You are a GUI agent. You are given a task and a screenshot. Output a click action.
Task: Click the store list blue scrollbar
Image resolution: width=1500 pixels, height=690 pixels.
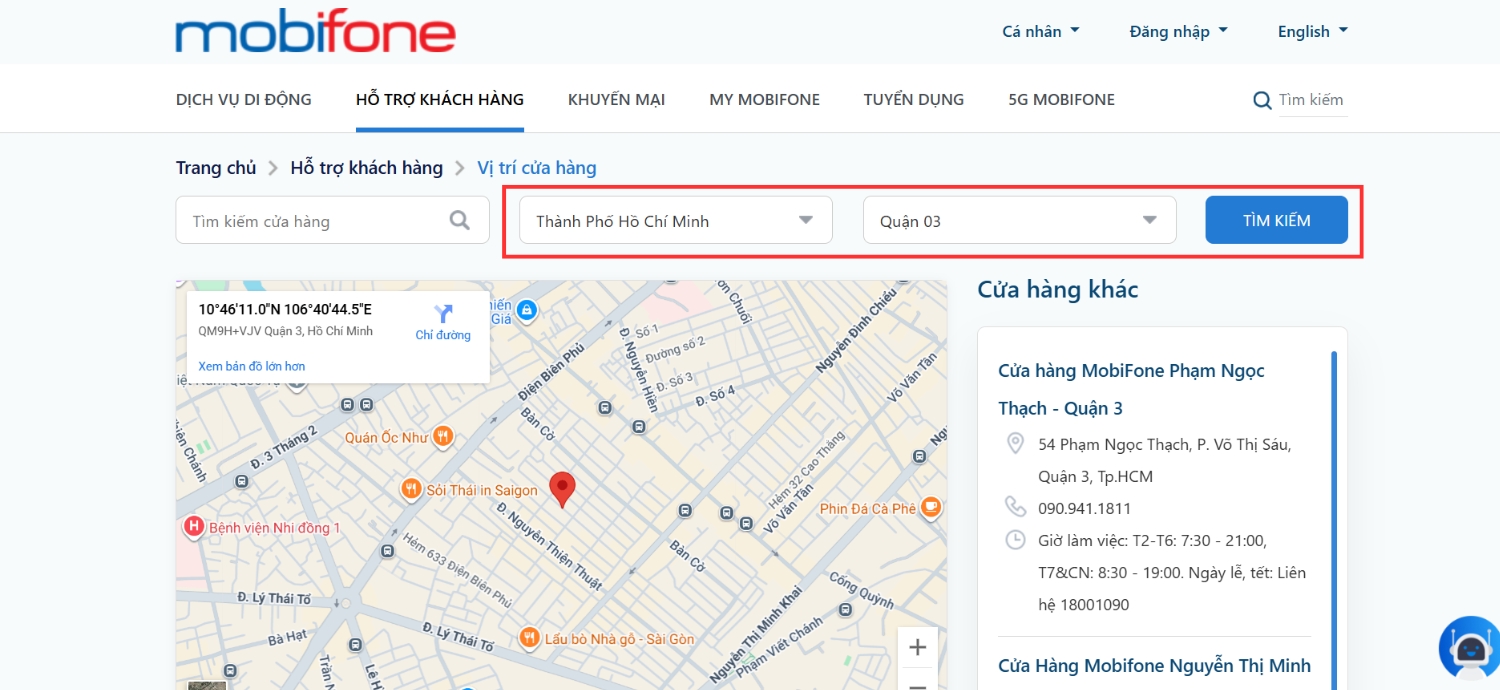click(1333, 520)
